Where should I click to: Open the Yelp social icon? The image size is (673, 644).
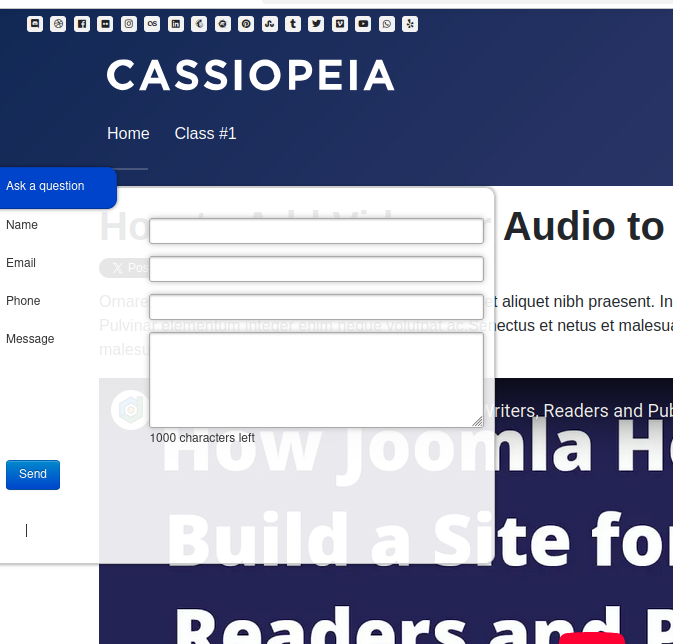[410, 24]
